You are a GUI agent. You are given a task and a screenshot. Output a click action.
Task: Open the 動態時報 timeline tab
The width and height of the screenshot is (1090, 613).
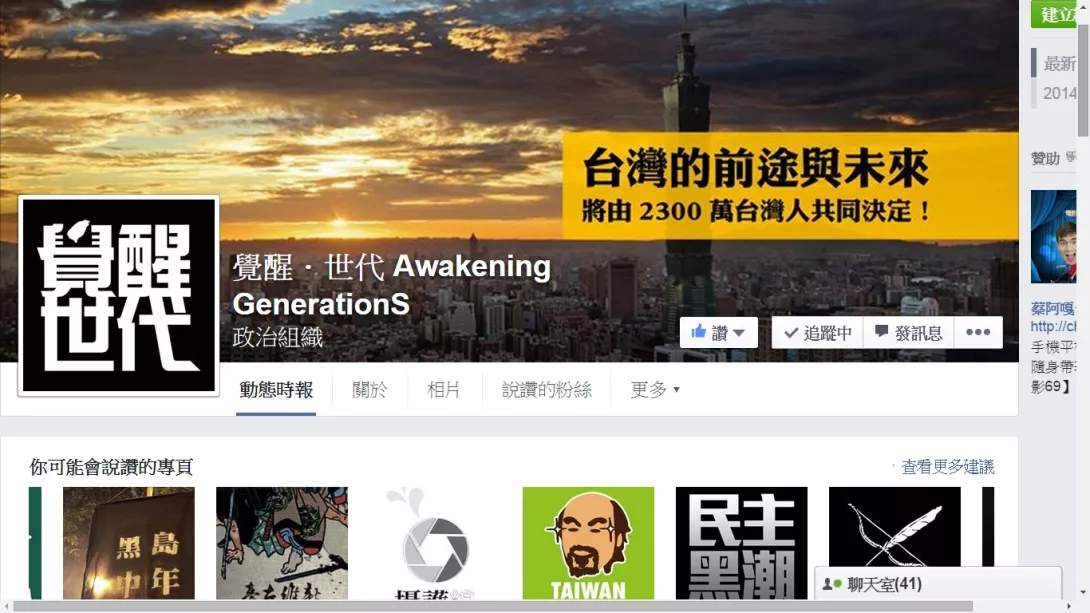(x=276, y=390)
